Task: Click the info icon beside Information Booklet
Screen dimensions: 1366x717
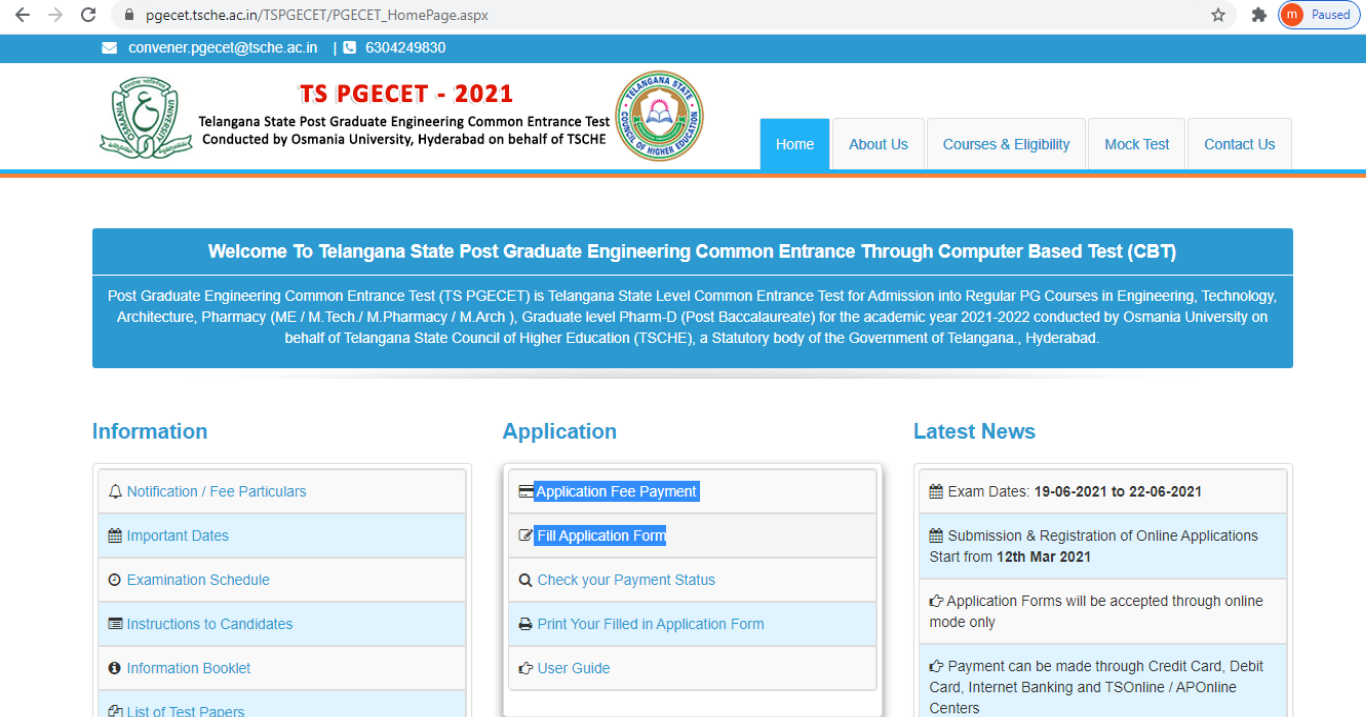Action: [x=113, y=667]
